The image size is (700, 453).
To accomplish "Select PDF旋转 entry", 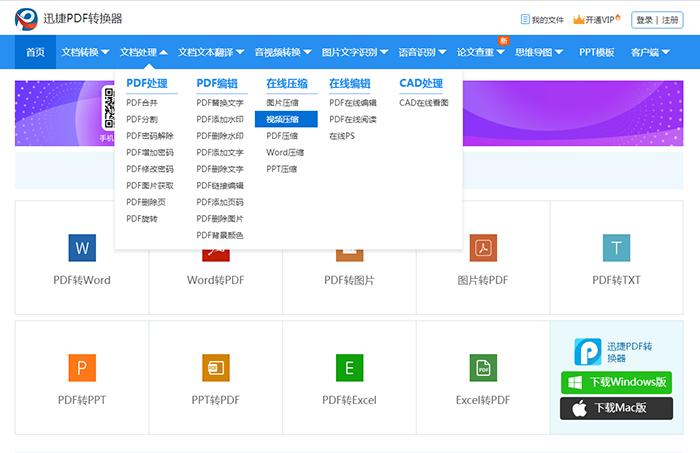I will [142, 218].
